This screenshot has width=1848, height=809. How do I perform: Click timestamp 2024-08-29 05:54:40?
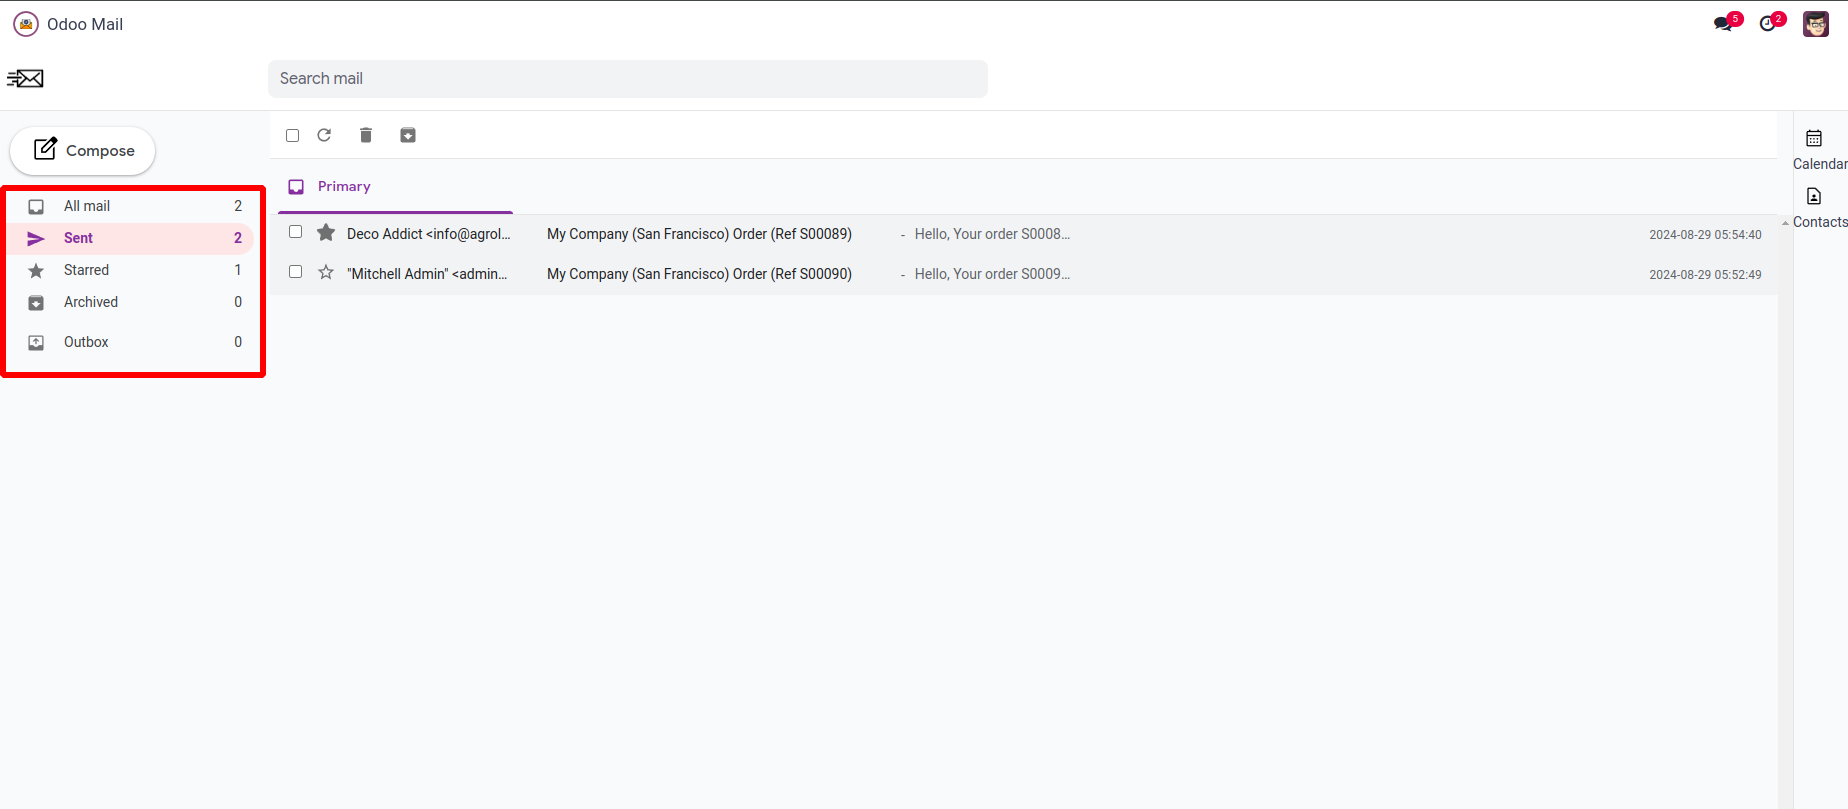tap(1705, 235)
